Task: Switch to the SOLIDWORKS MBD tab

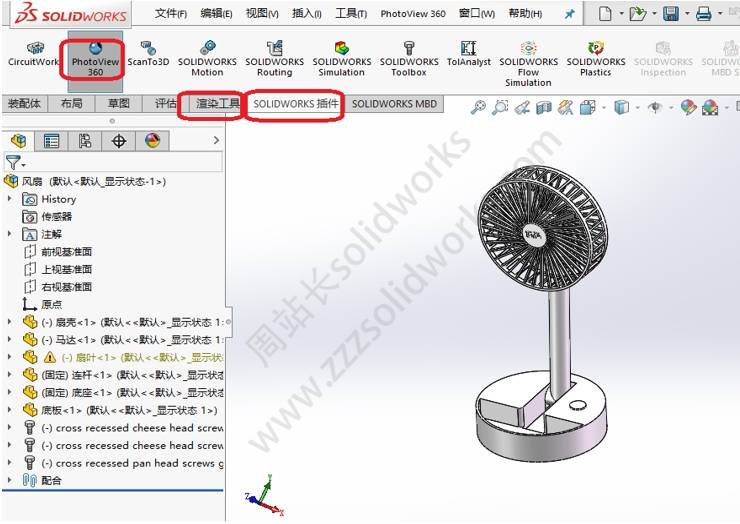Action: point(394,103)
